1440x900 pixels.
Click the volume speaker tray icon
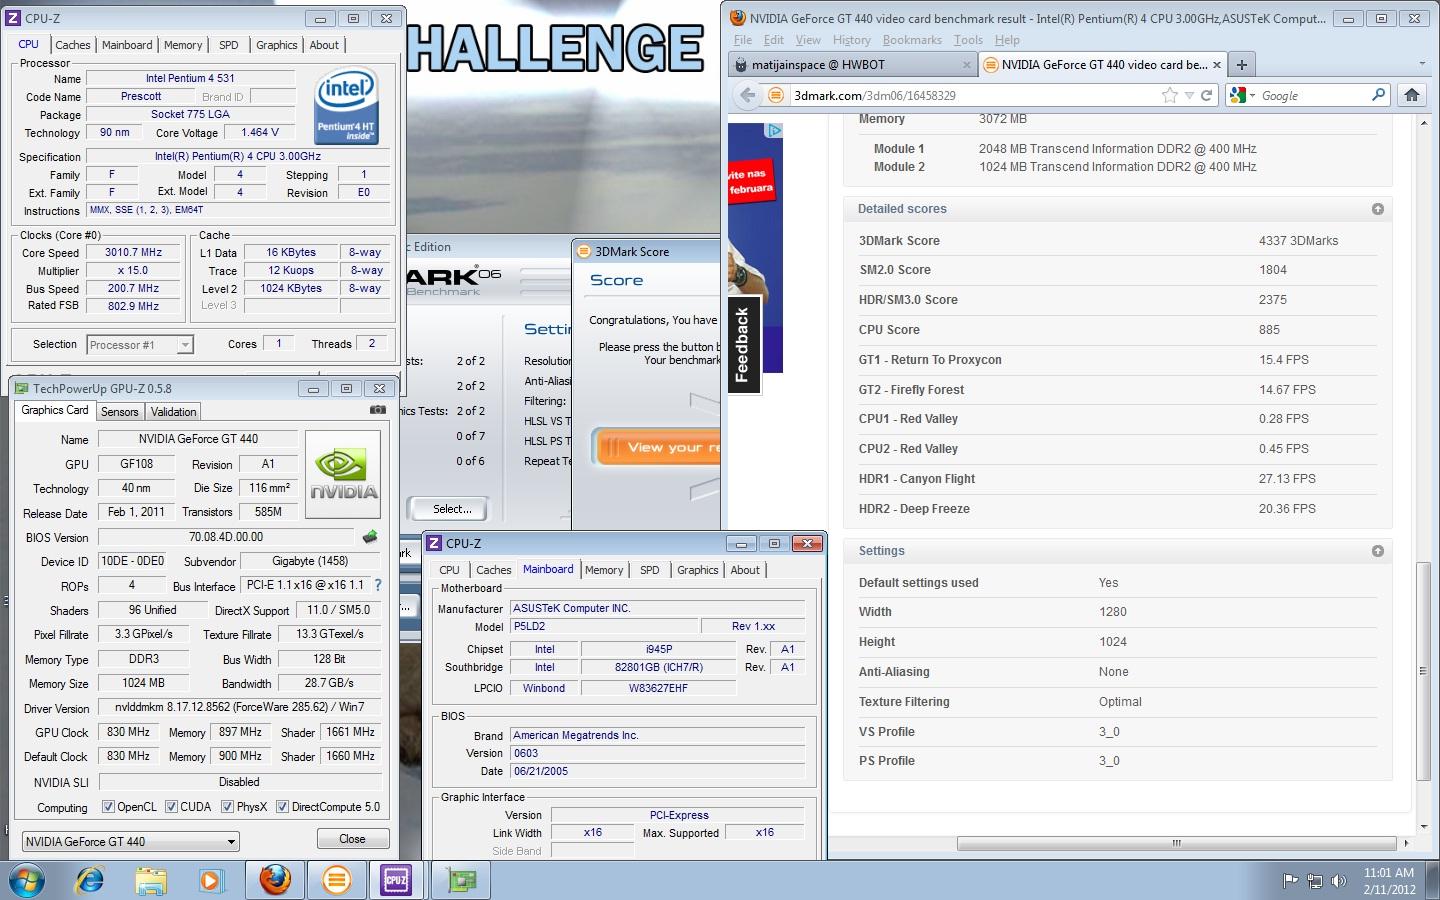1338,881
